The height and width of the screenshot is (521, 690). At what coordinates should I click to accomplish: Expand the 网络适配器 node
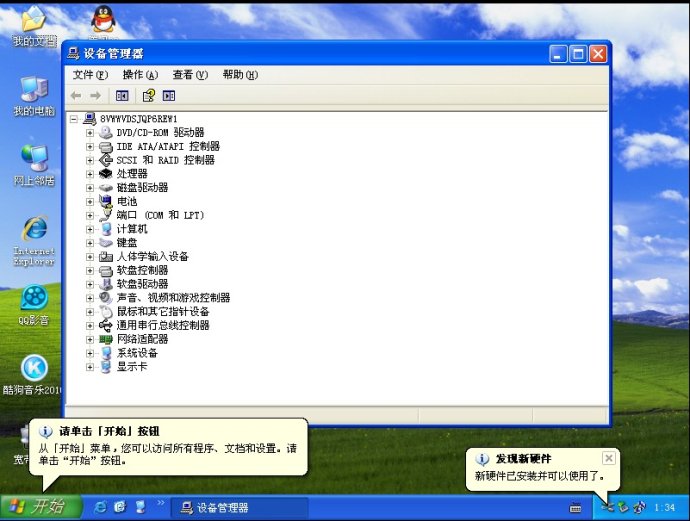pos(90,339)
